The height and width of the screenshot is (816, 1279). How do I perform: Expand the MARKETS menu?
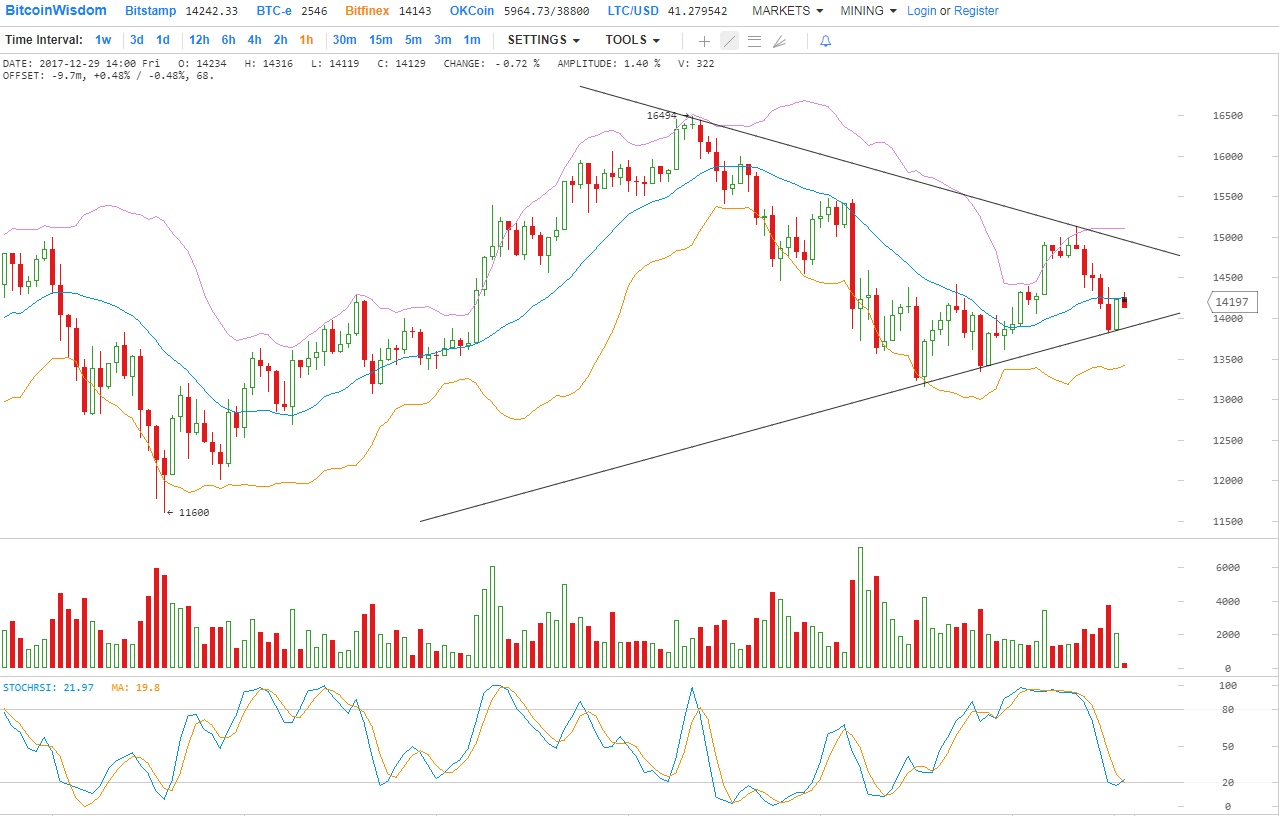pyautogui.click(x=787, y=11)
